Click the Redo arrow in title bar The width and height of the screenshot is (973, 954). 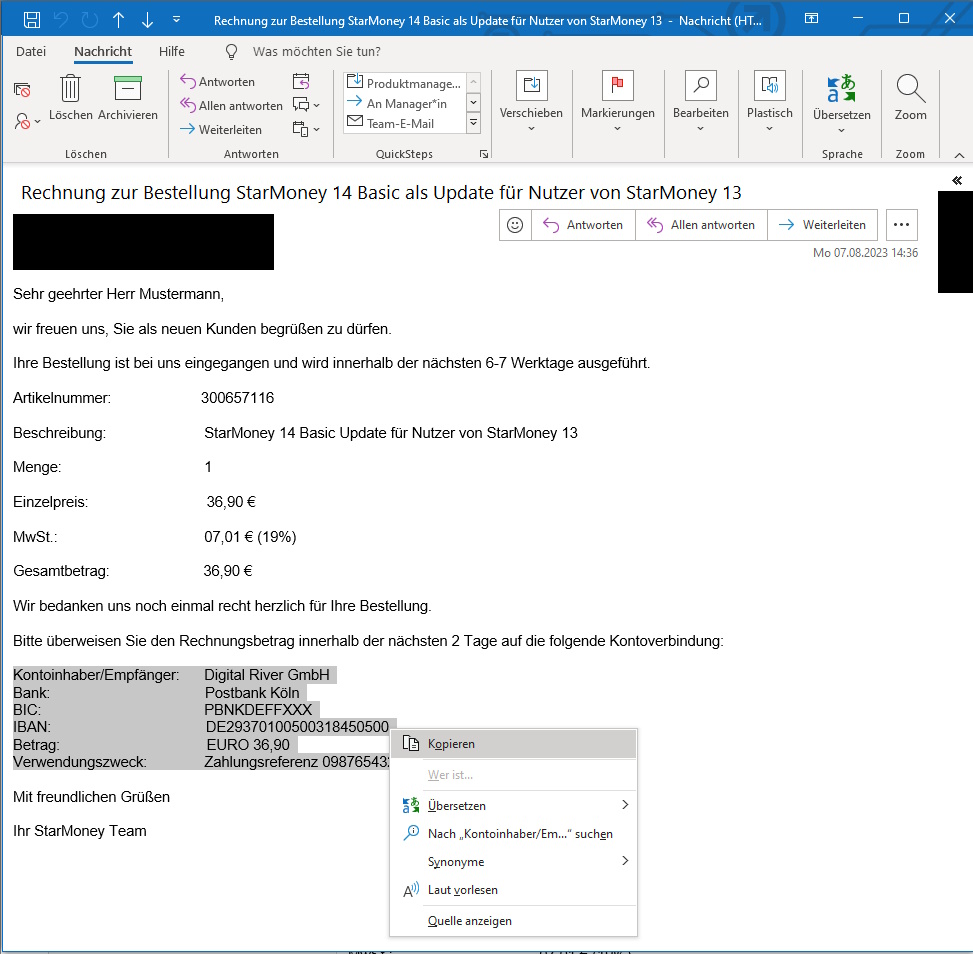(90, 20)
